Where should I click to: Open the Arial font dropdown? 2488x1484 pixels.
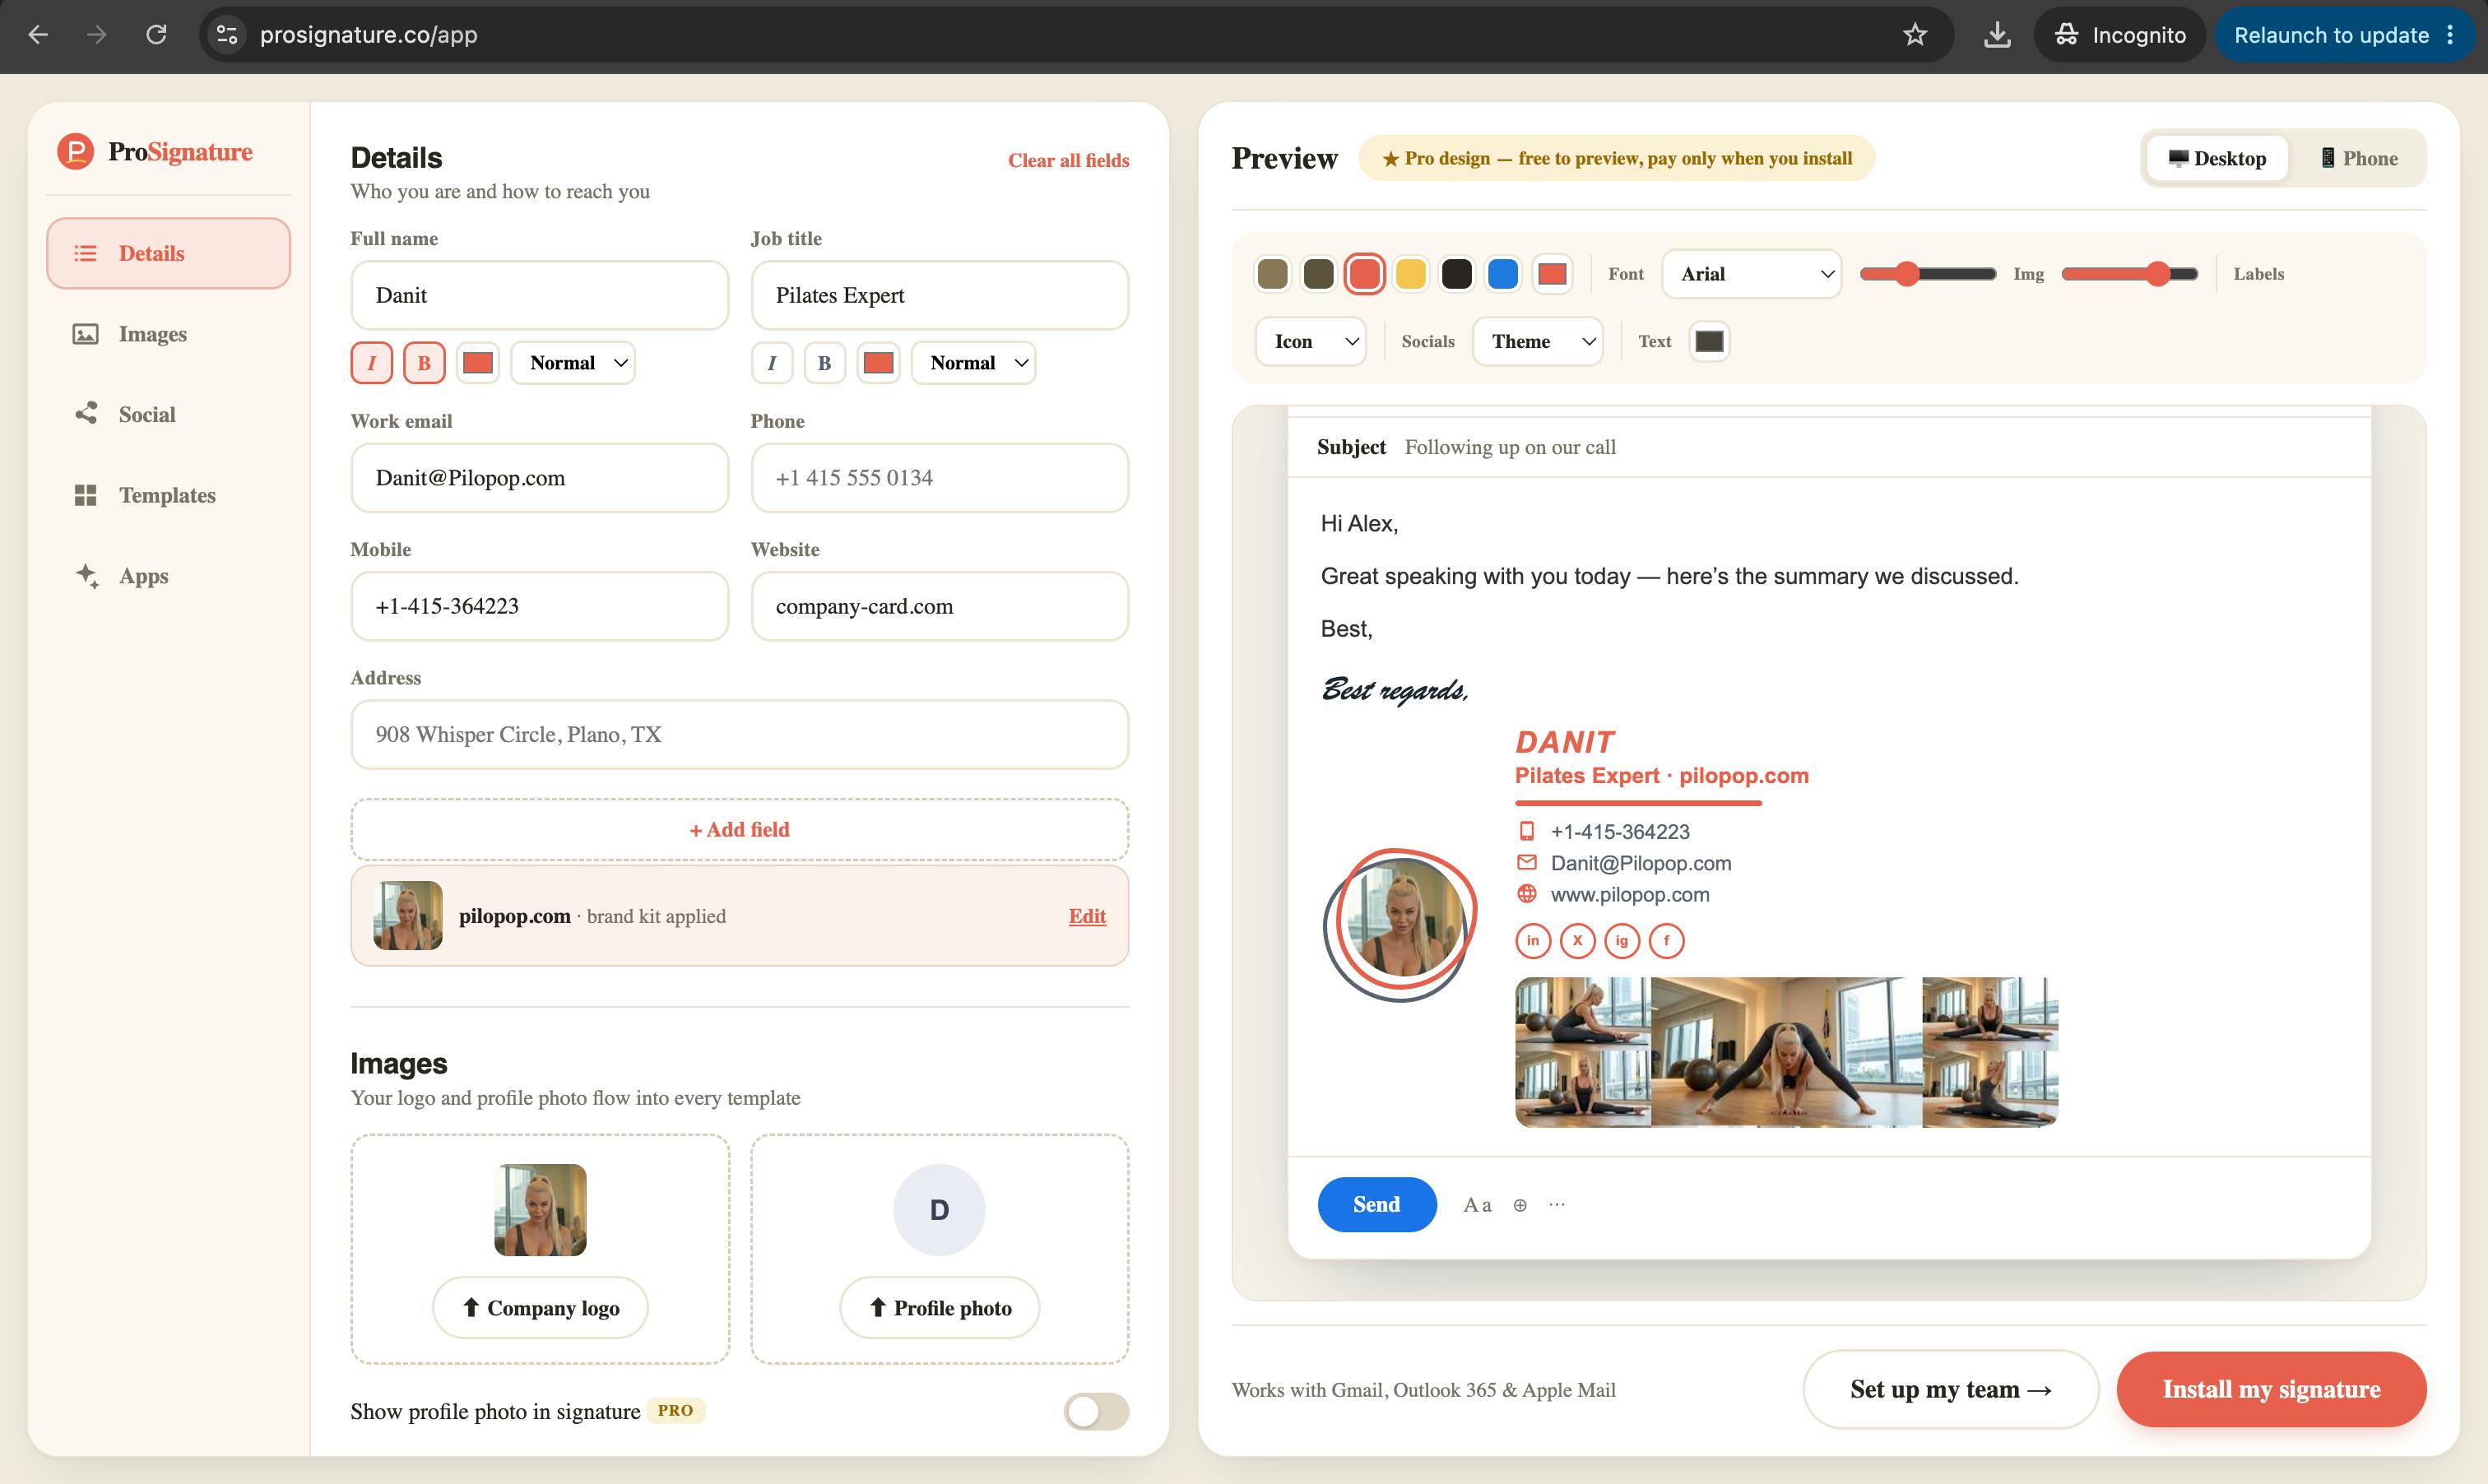[1751, 274]
